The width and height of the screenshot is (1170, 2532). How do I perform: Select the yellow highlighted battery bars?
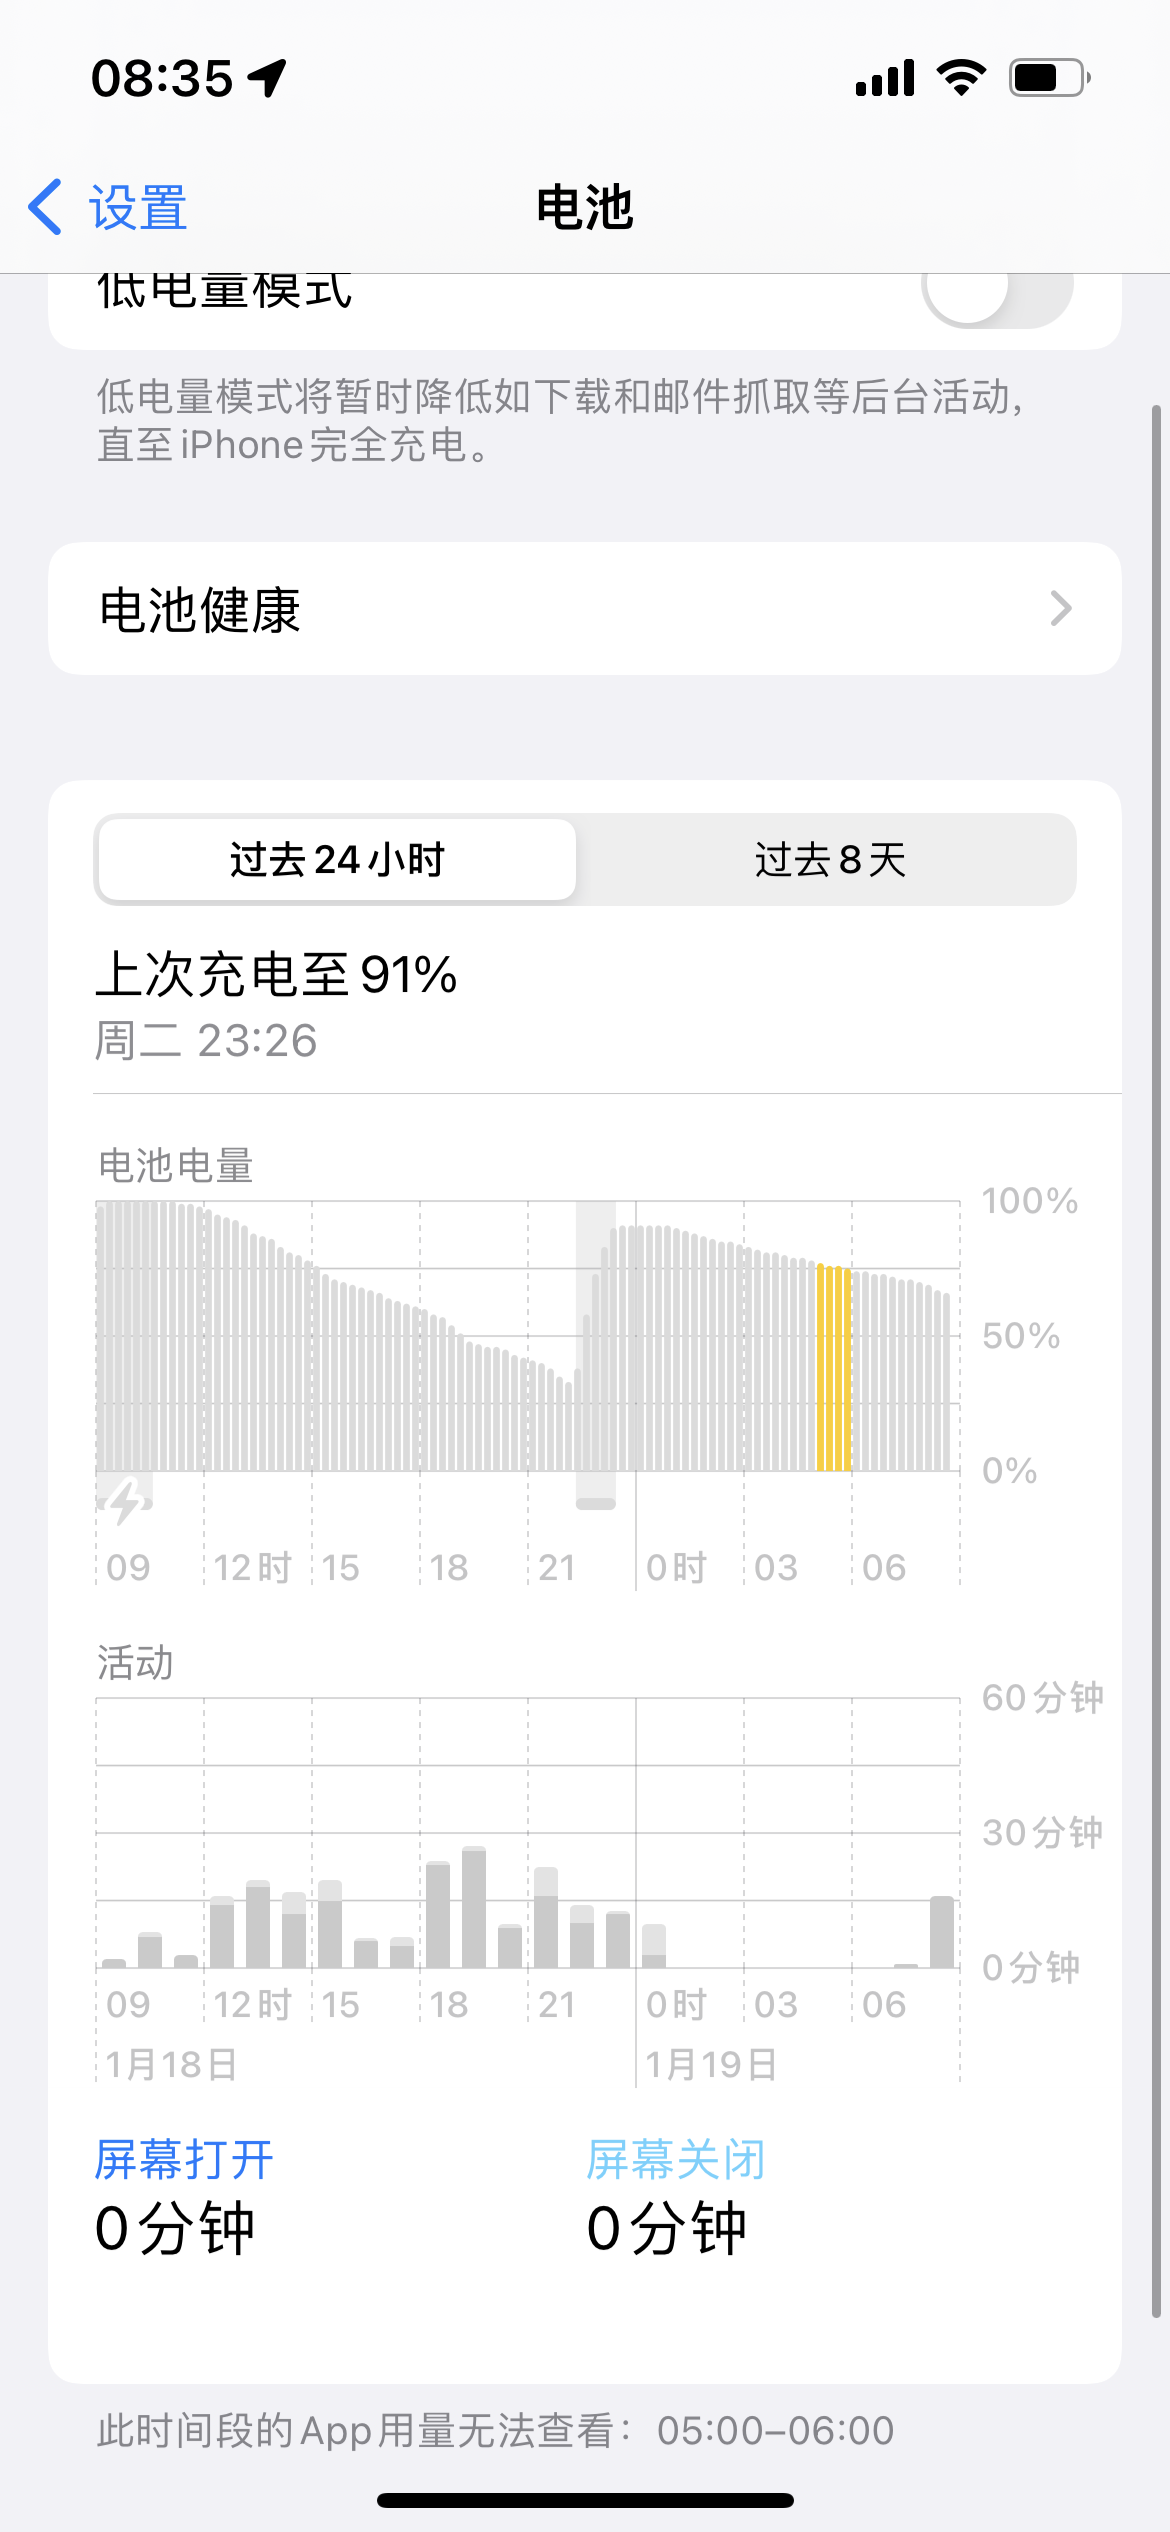[x=834, y=1367]
